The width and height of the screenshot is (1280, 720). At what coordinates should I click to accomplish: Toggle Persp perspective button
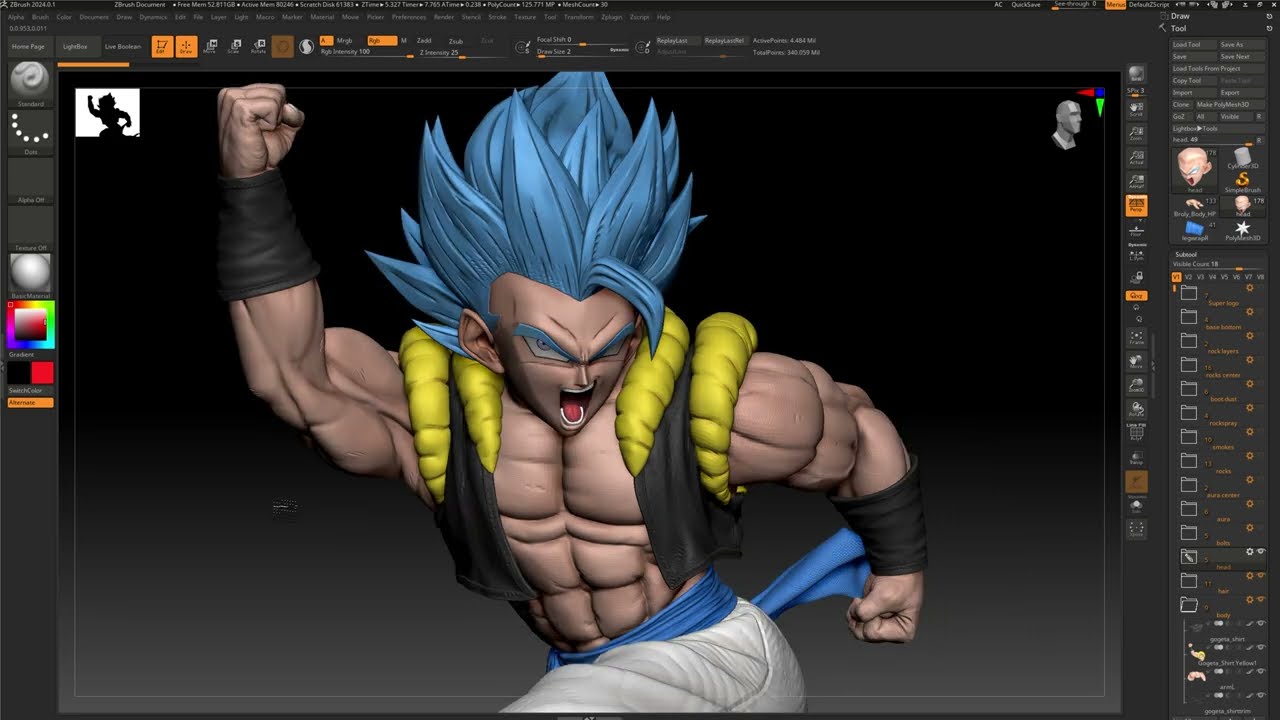[x=1136, y=205]
